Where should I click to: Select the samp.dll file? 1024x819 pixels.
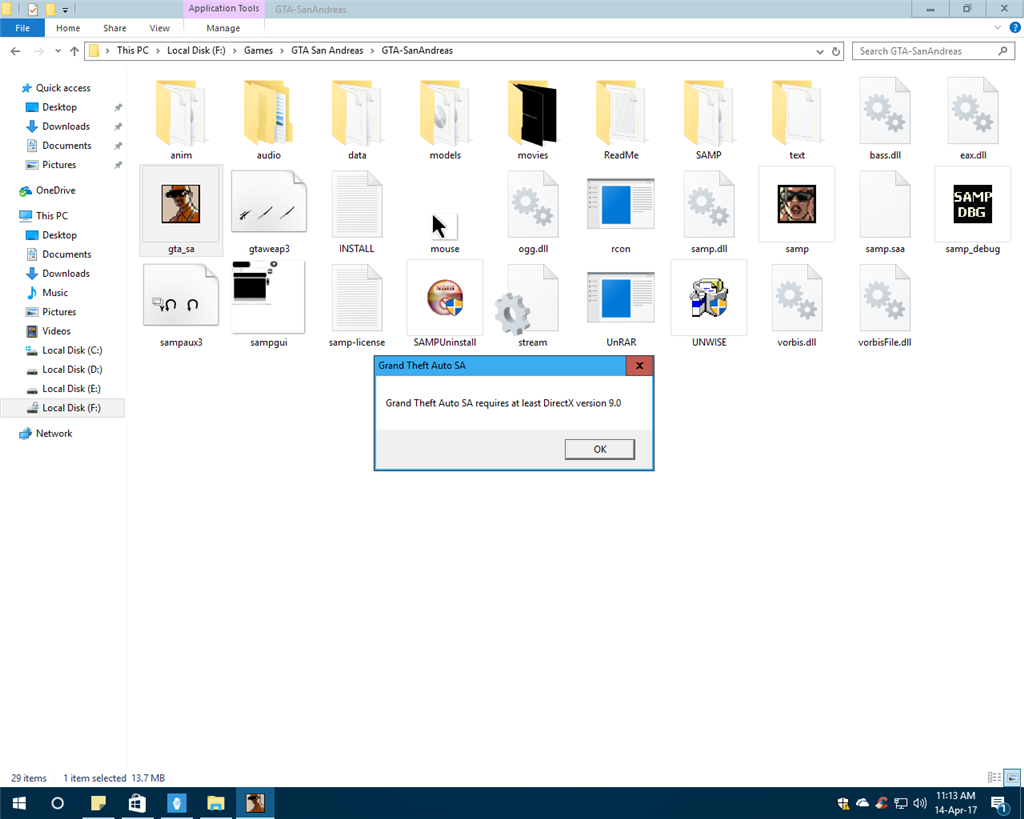[709, 204]
